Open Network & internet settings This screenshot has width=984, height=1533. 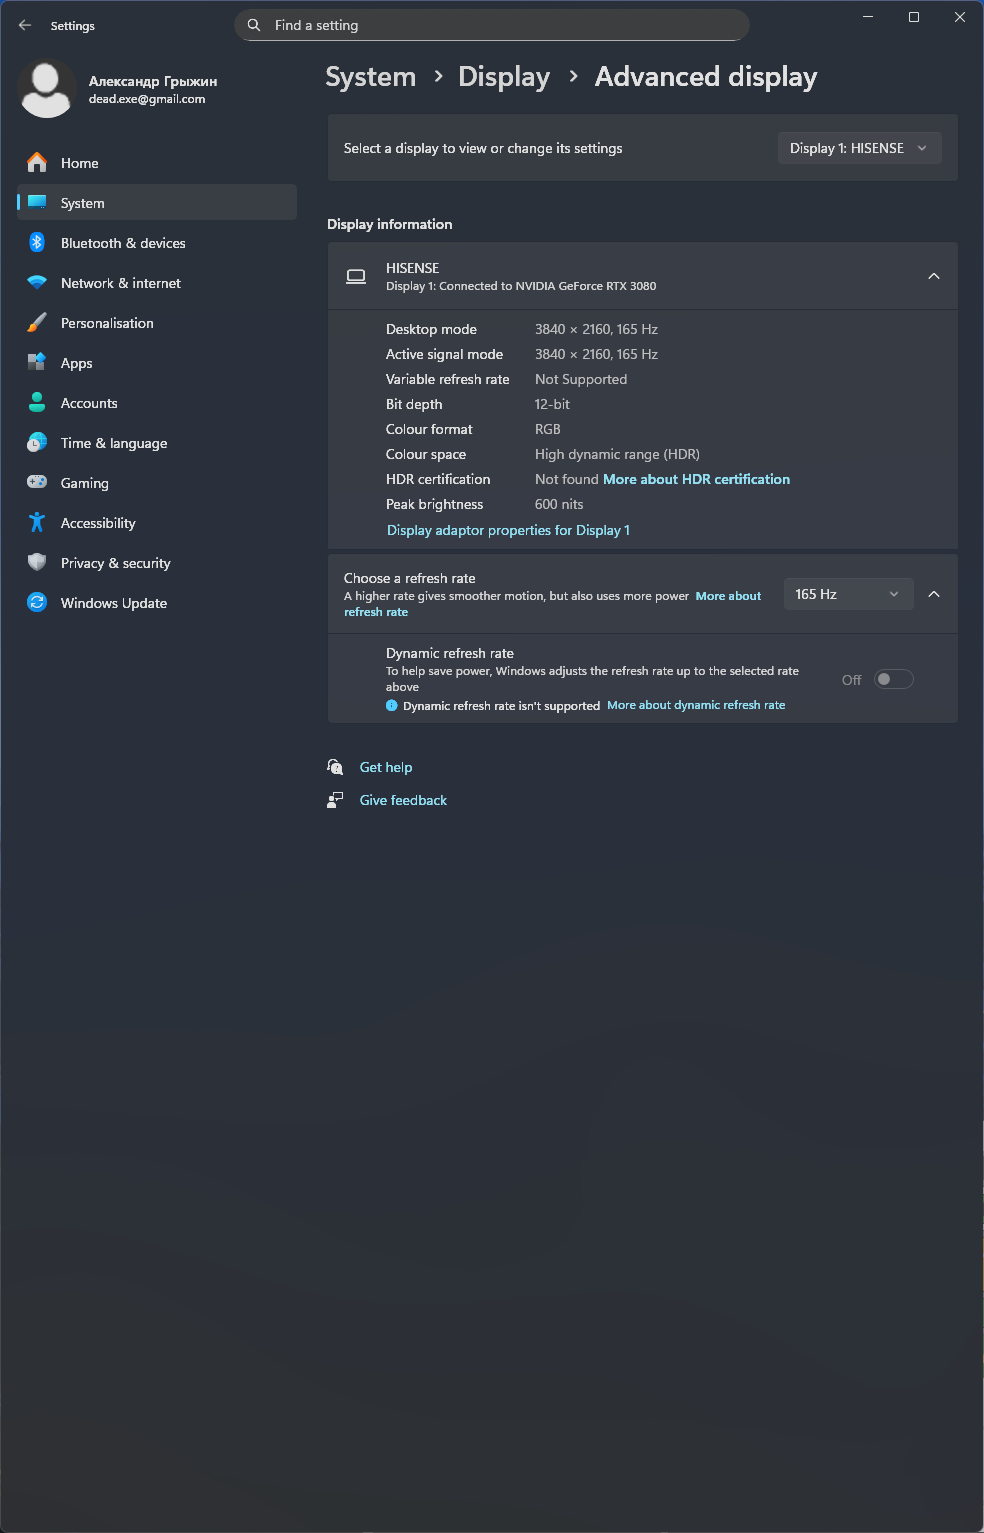[x=121, y=283]
